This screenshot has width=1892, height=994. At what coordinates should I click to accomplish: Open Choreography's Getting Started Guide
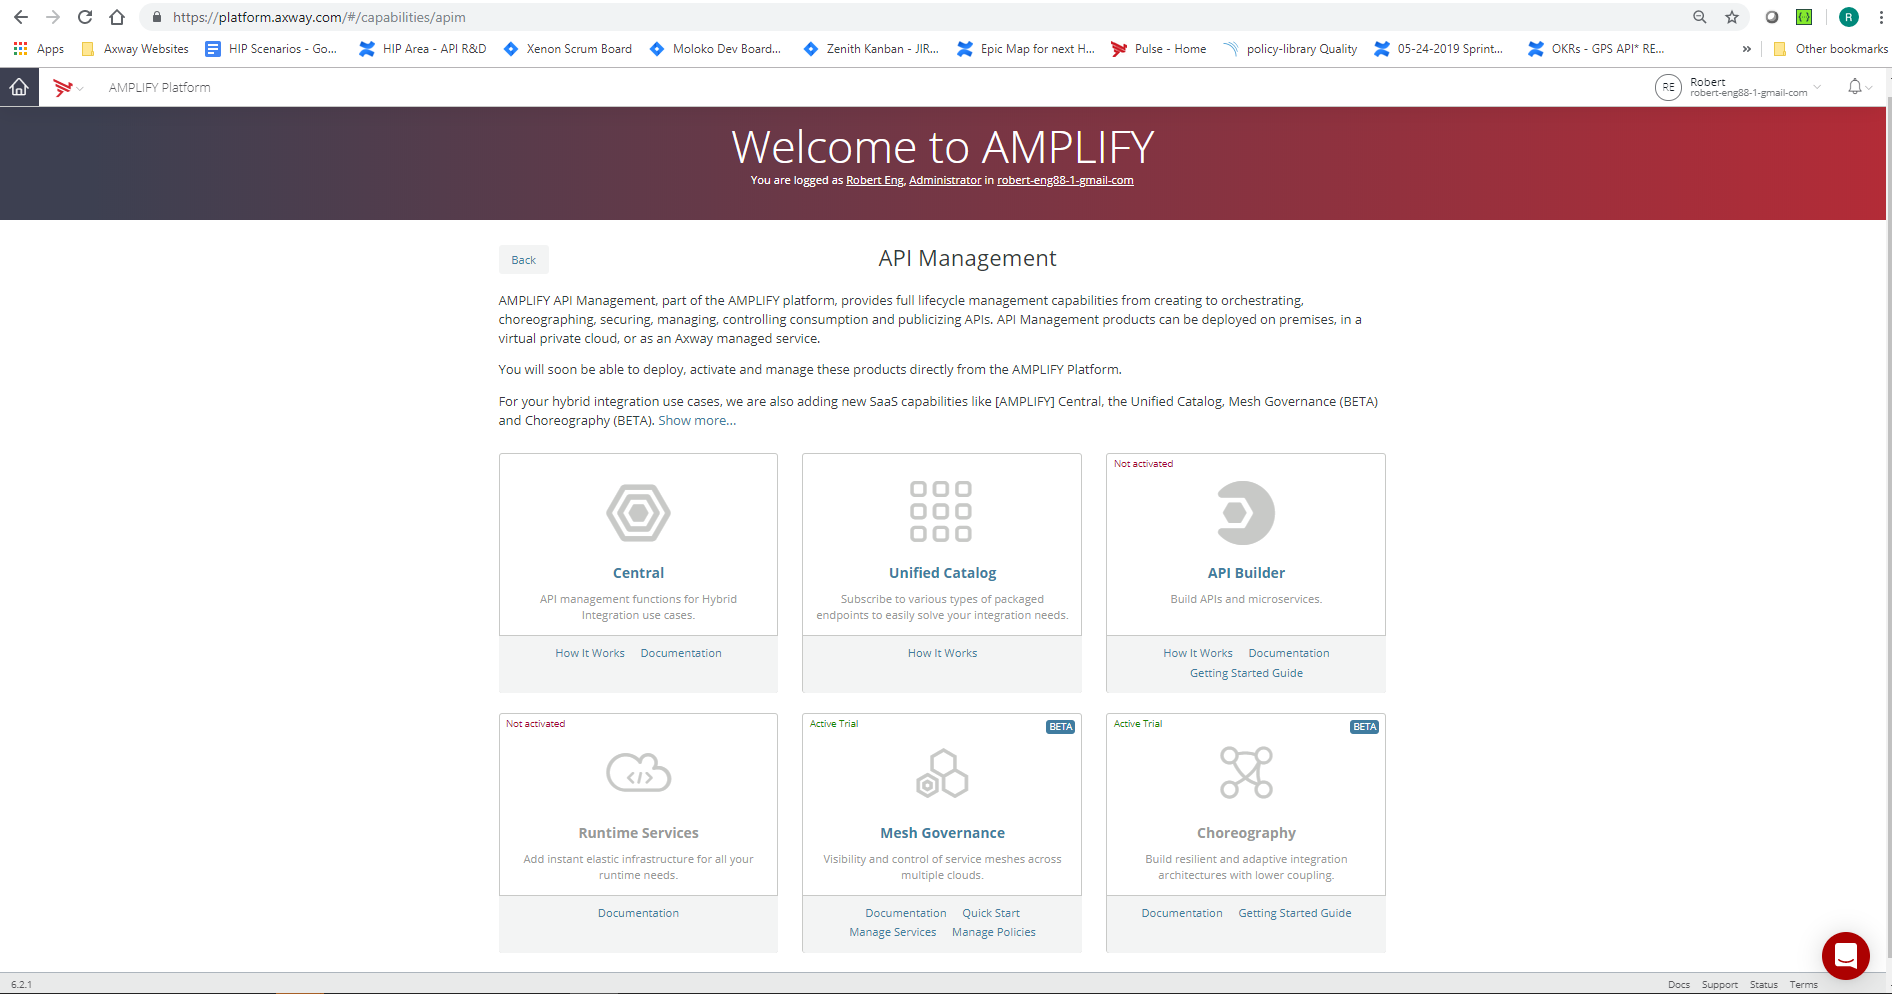pyautogui.click(x=1295, y=913)
